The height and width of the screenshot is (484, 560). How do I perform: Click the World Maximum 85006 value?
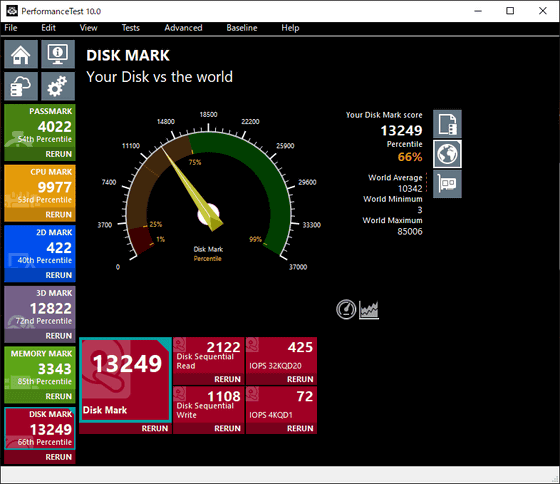pos(410,231)
